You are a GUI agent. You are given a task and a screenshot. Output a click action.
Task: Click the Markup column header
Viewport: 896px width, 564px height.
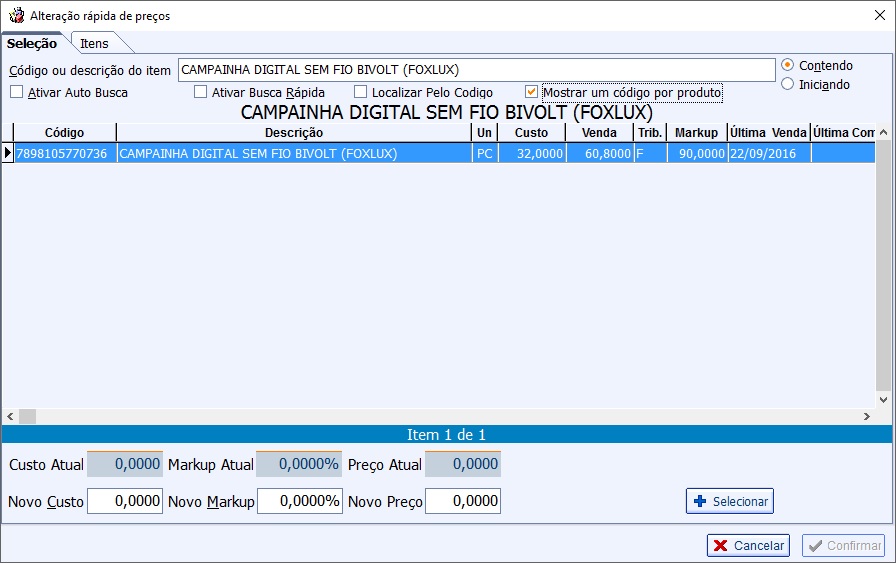(697, 133)
